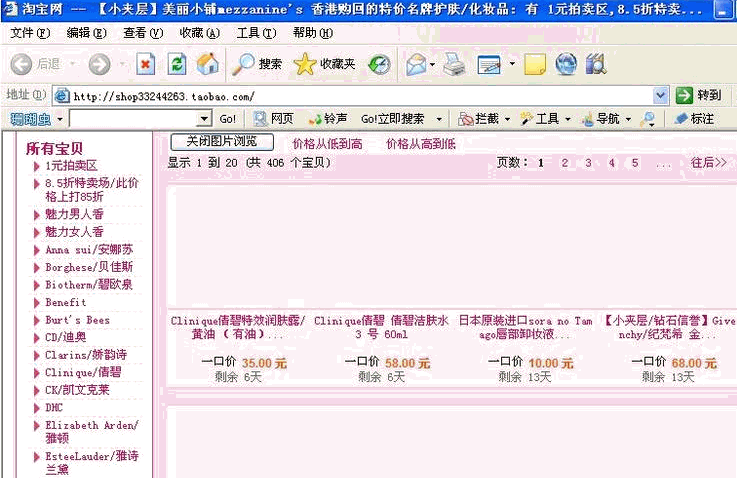
Task: Open Search (搜索) magnifier toolbar button
Action: point(257,64)
